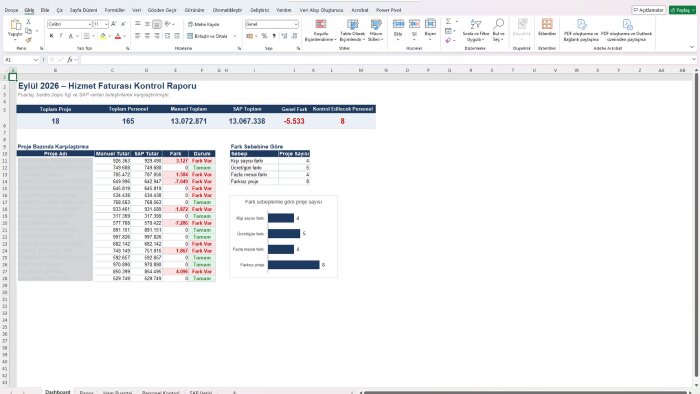The image size is (700, 394).
Task: Click the Metni Kaydır wrap text button
Action: point(203,24)
